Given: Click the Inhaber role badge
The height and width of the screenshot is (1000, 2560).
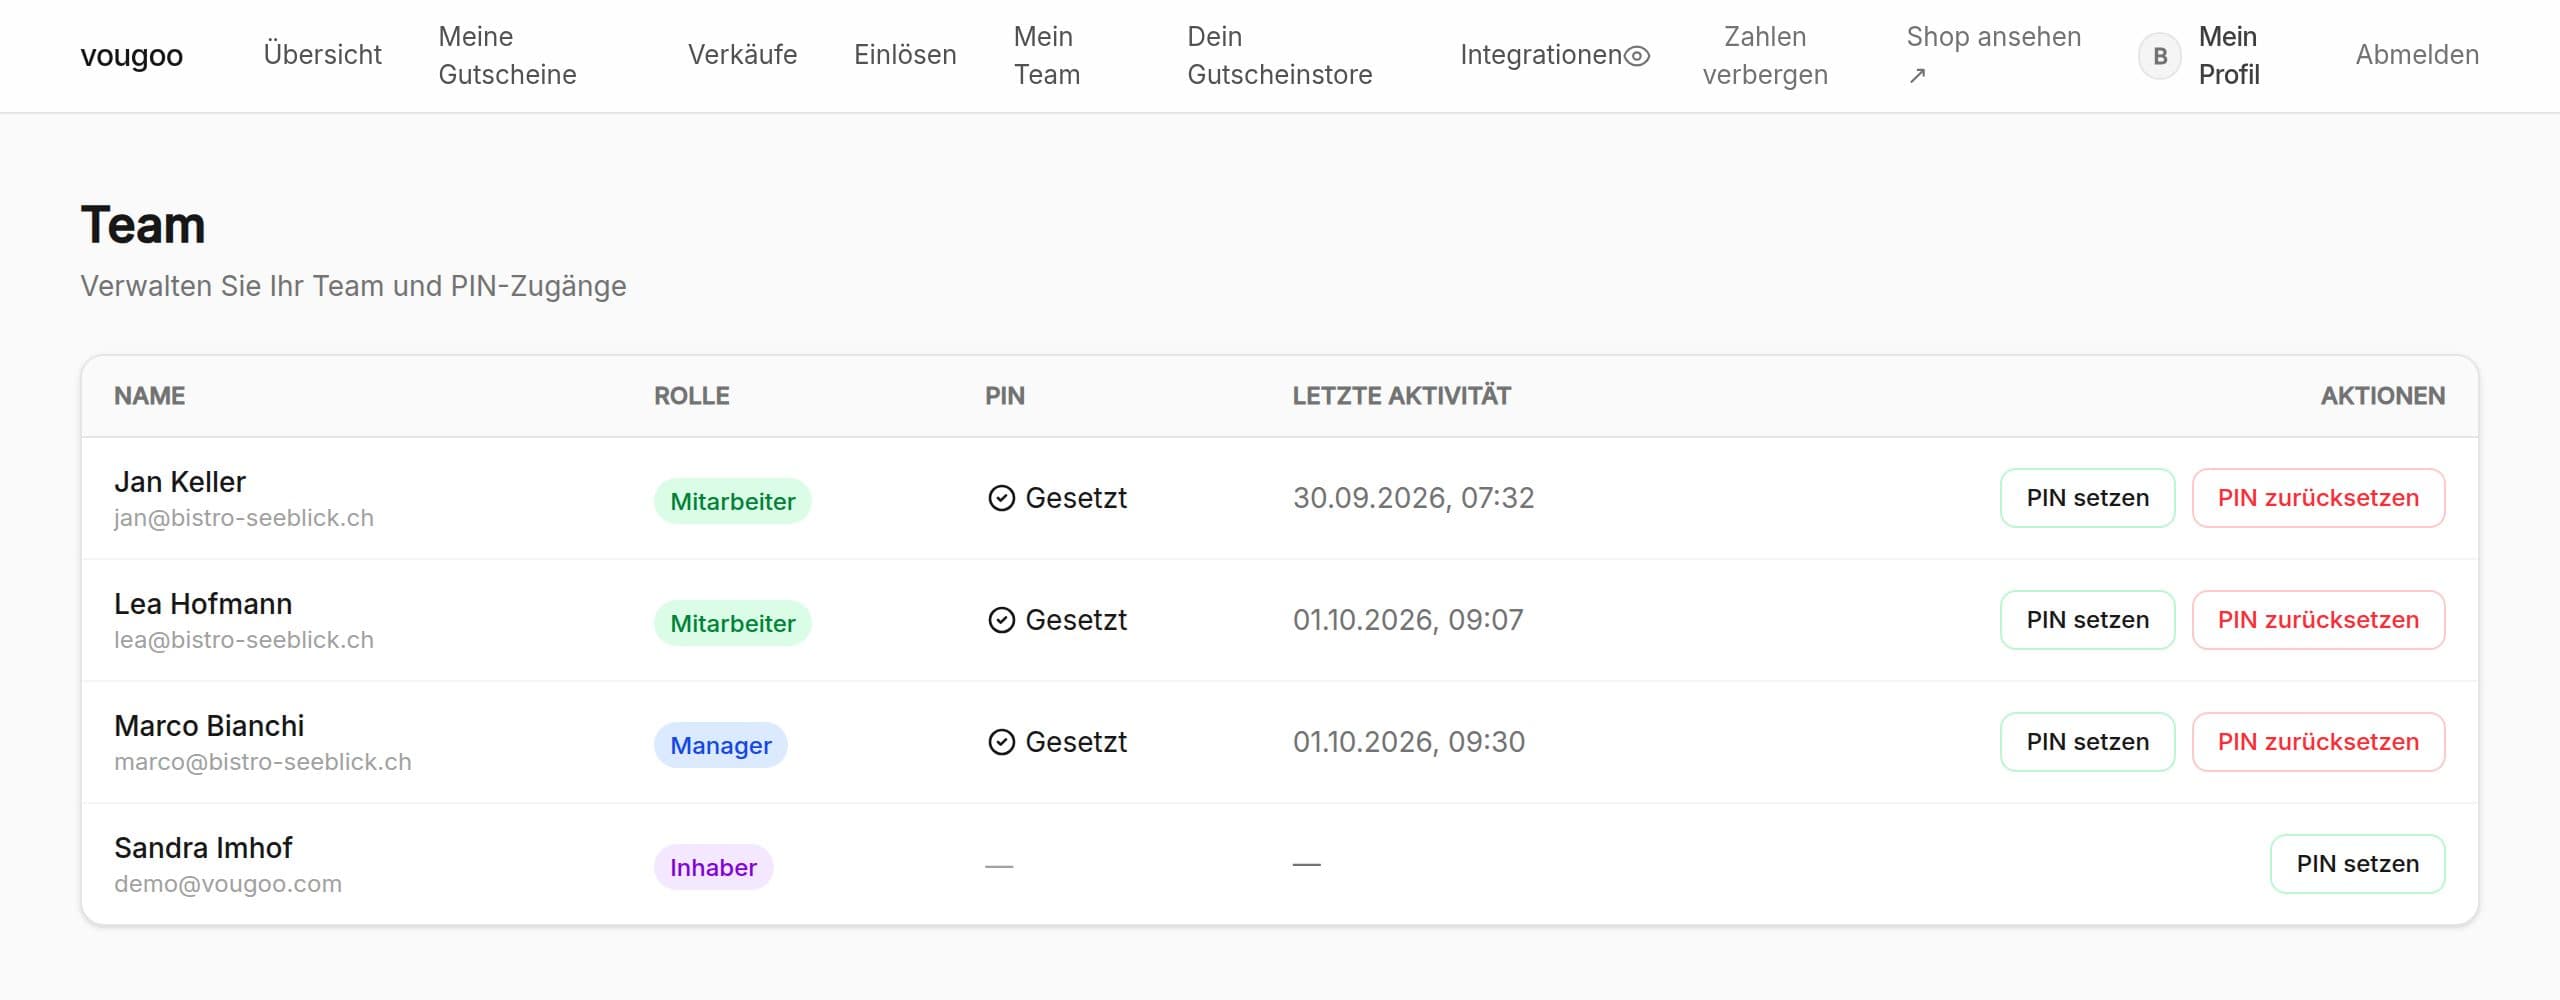Looking at the screenshot, I should click(x=713, y=867).
